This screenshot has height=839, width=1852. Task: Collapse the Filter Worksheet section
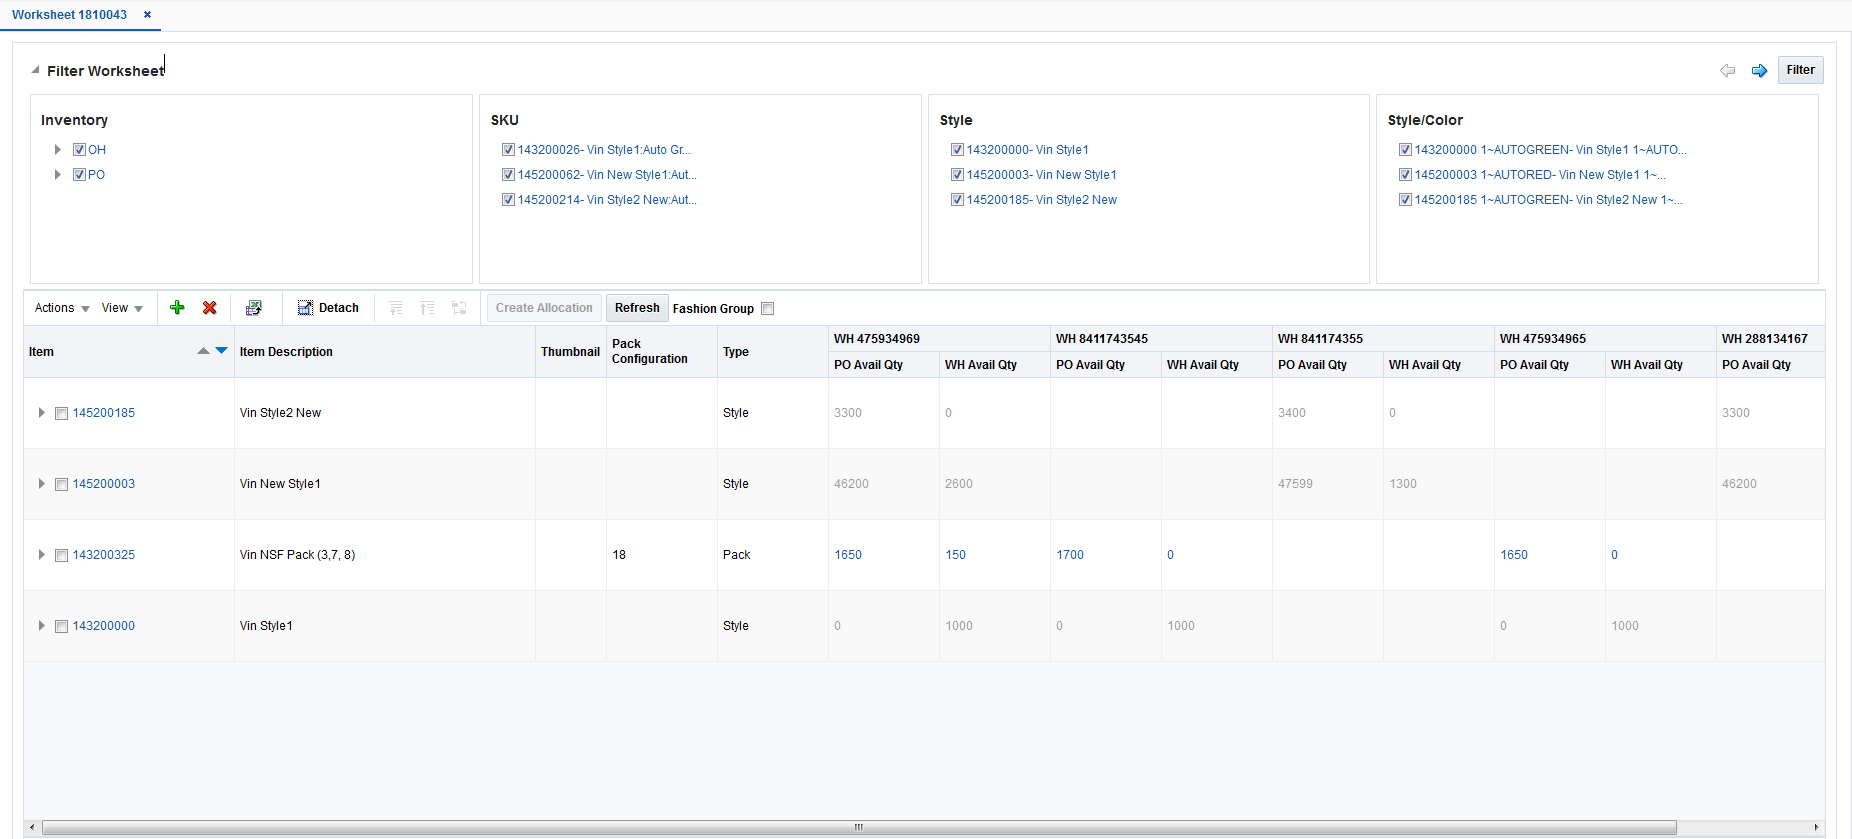coord(36,71)
